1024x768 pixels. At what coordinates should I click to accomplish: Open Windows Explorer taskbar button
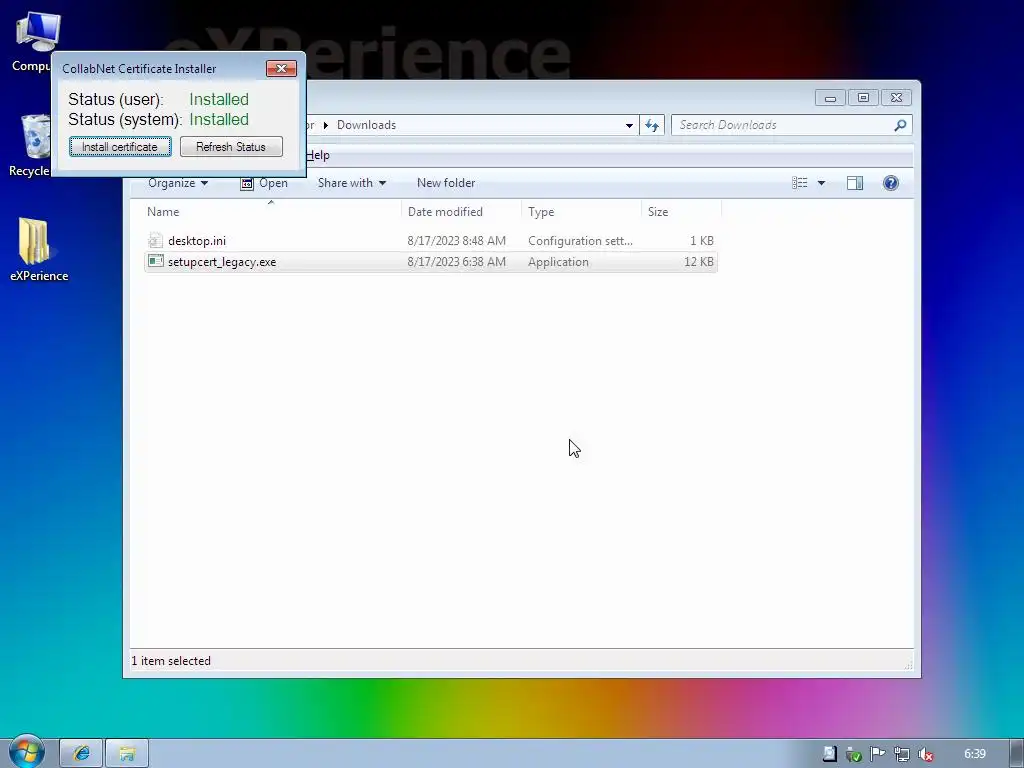[127, 754]
